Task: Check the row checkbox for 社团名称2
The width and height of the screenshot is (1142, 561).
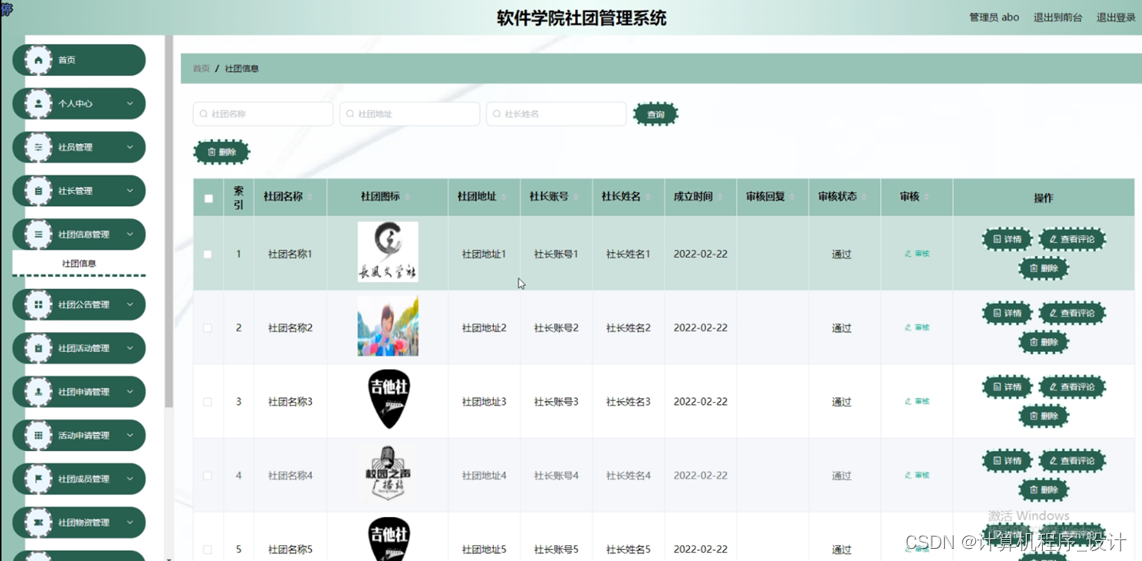Action: click(x=208, y=328)
